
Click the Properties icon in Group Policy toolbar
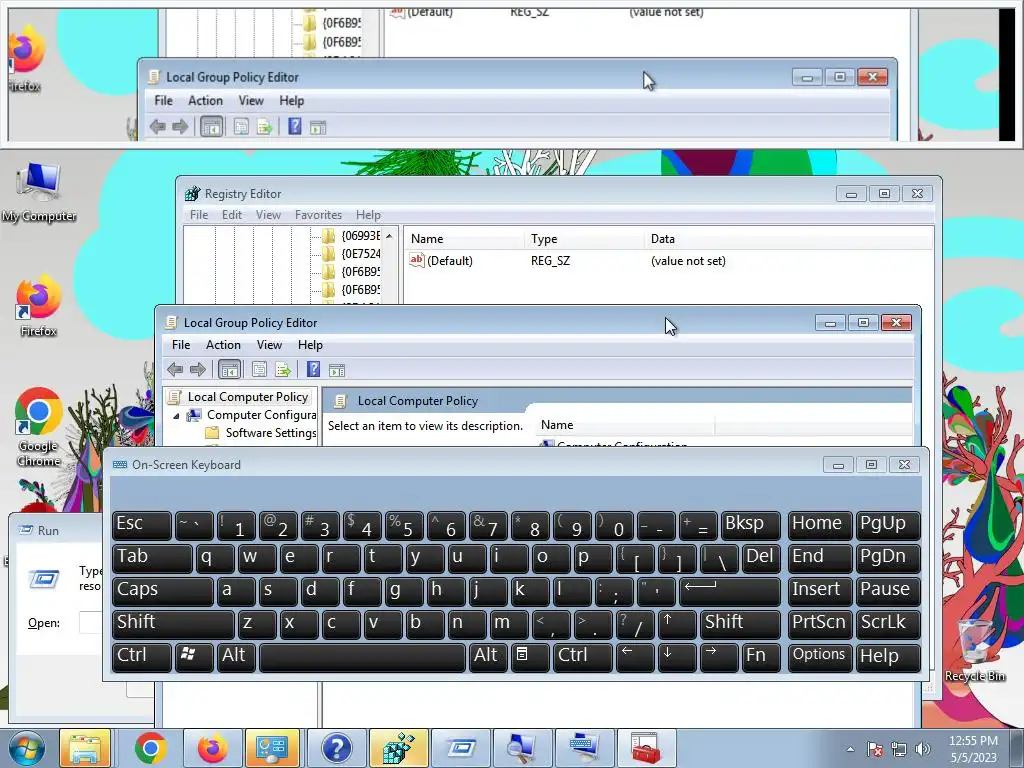(x=259, y=370)
